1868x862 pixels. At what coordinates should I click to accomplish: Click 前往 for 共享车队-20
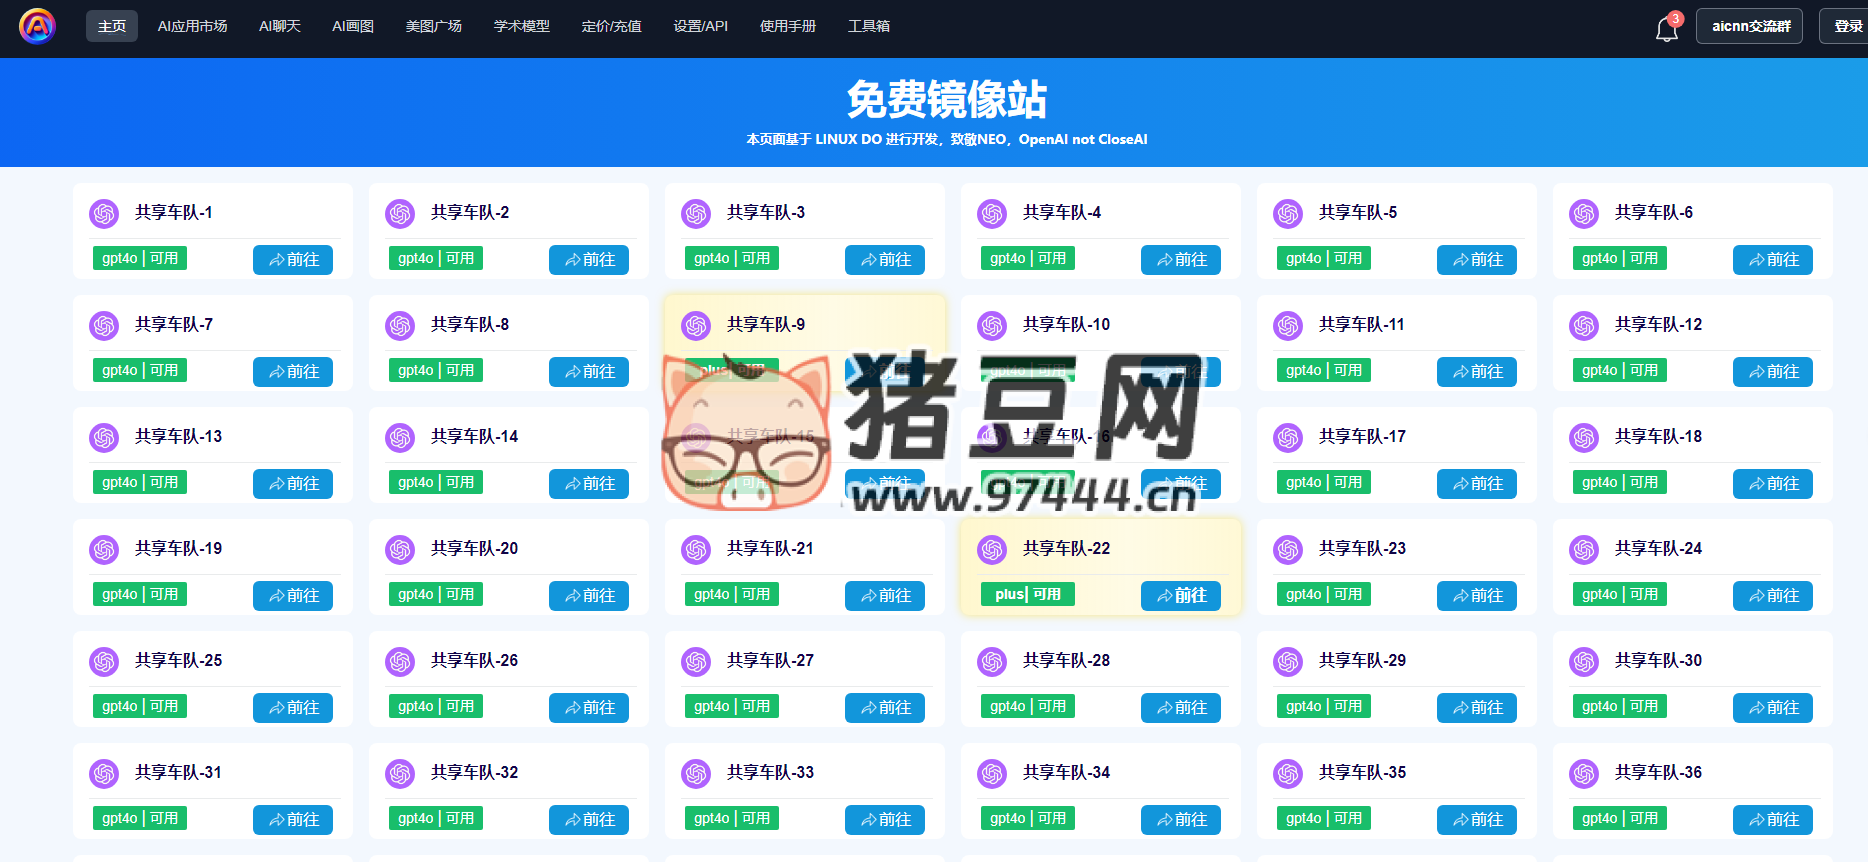coord(589,596)
